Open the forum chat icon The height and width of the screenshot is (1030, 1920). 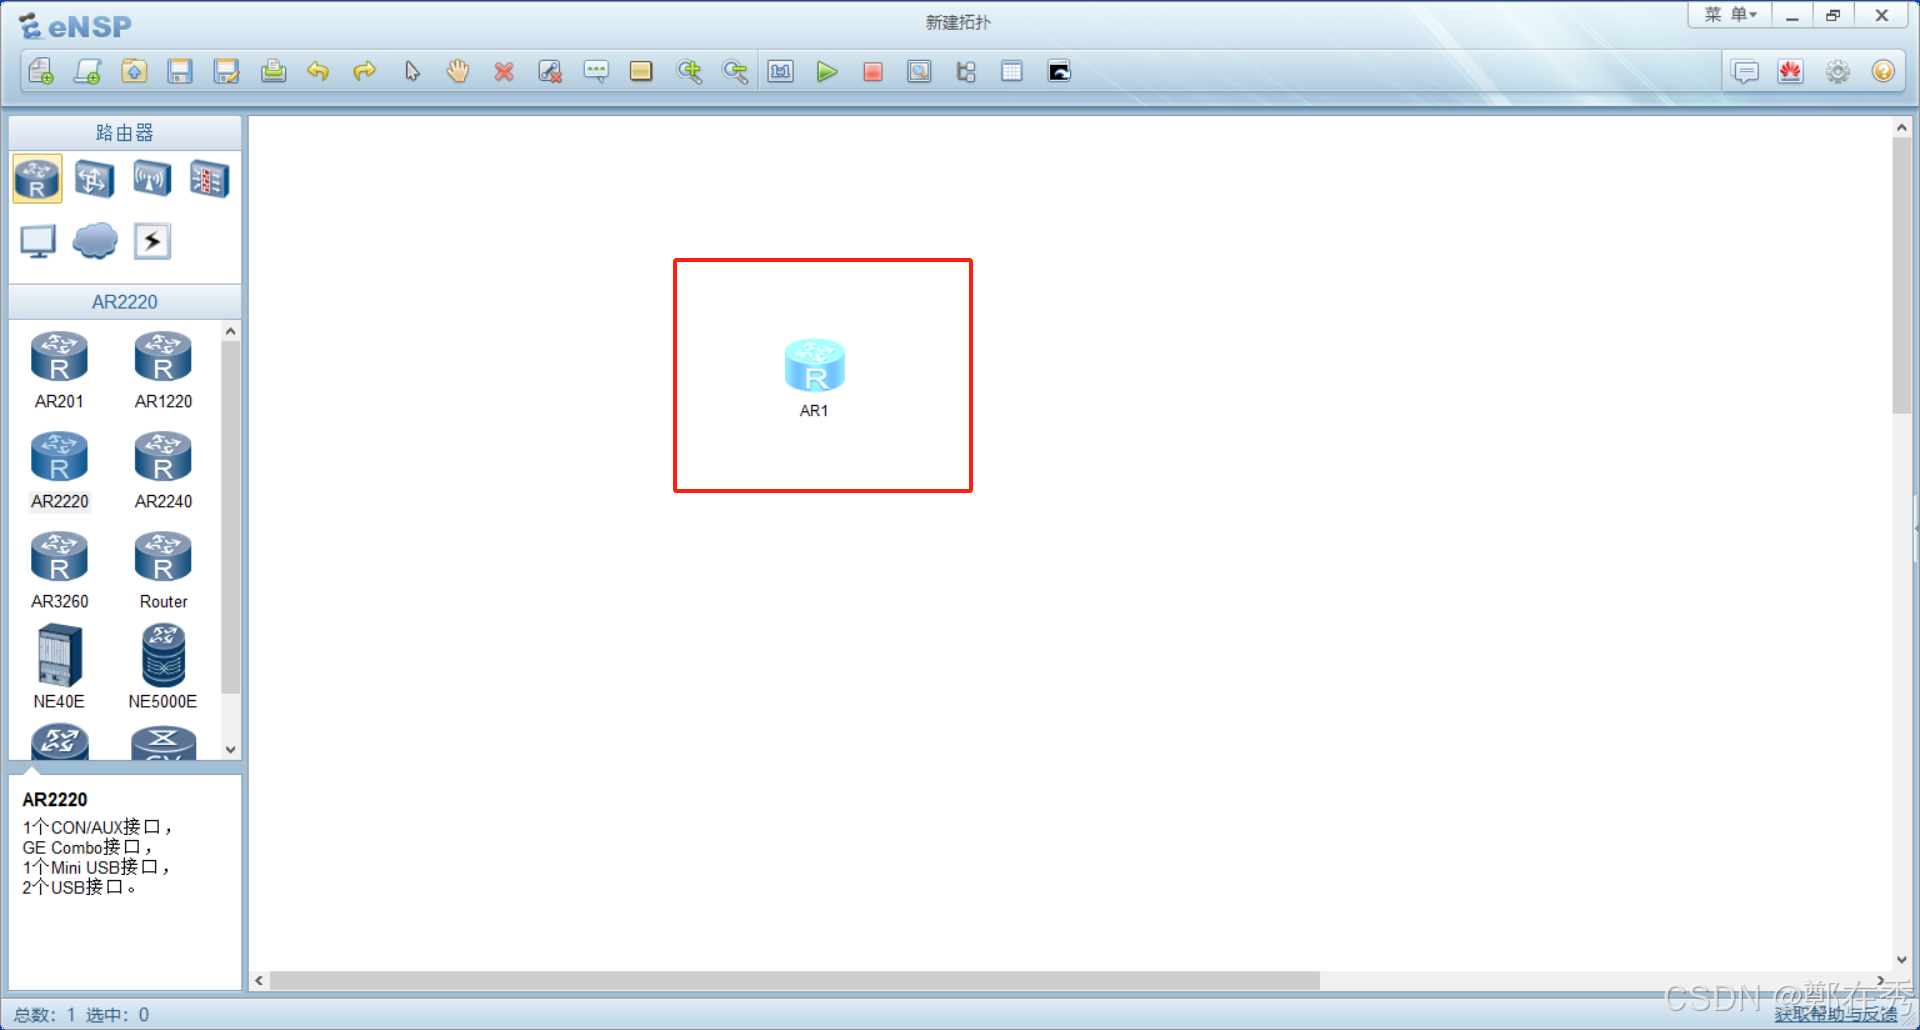pyautogui.click(x=1745, y=72)
